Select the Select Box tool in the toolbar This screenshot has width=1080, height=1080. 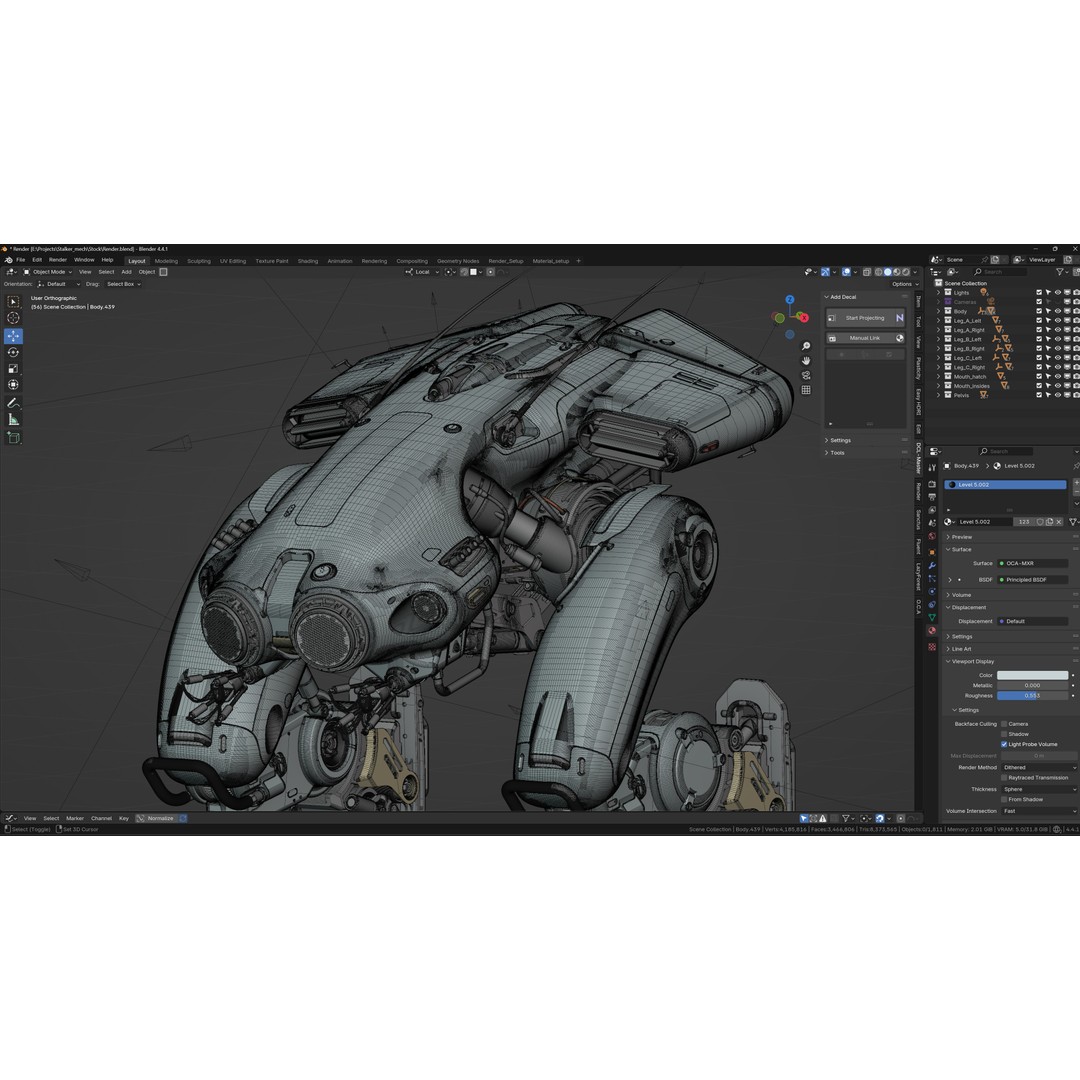point(13,302)
